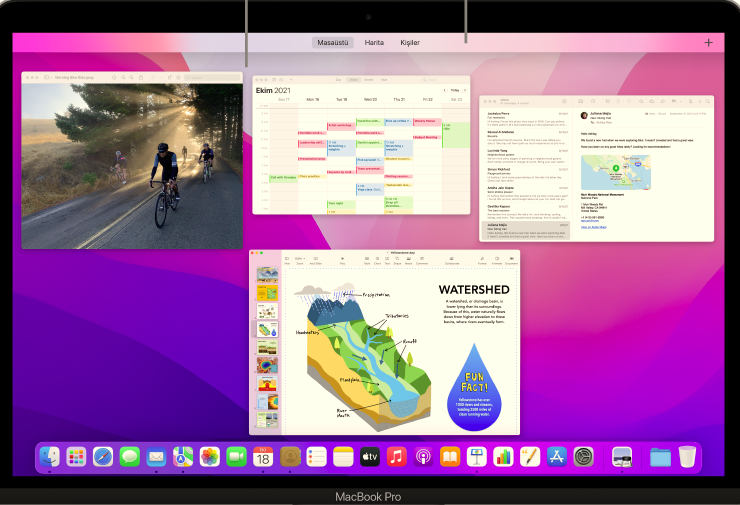
Task: Open Podcasts from the Dock
Action: [423, 457]
